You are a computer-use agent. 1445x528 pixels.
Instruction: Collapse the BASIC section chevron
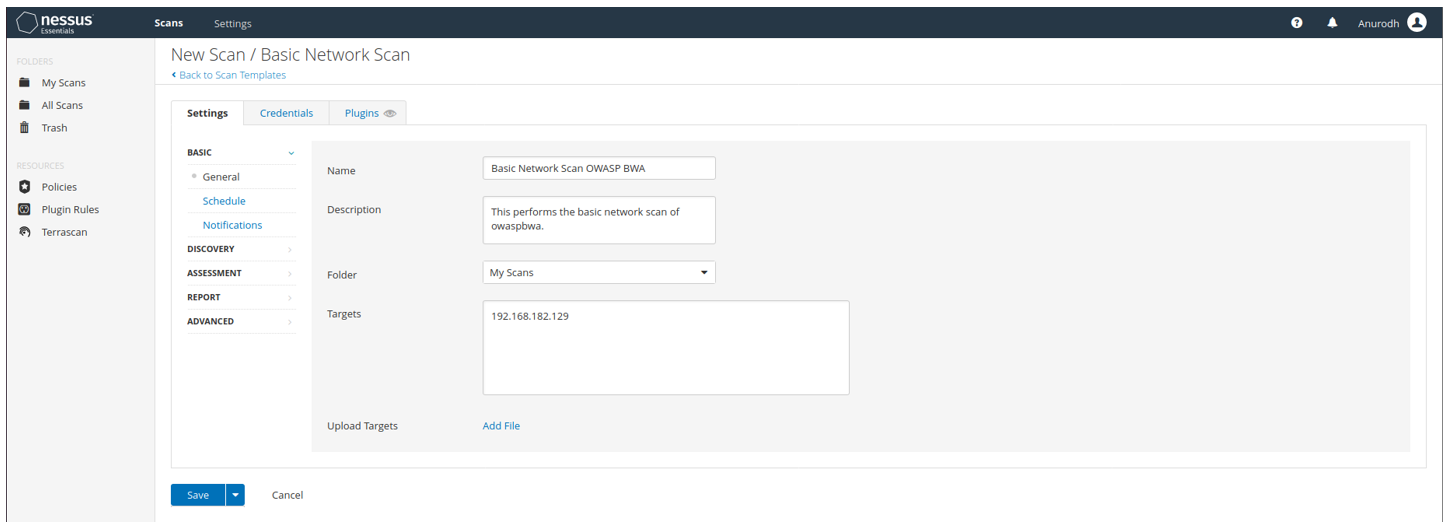point(291,153)
